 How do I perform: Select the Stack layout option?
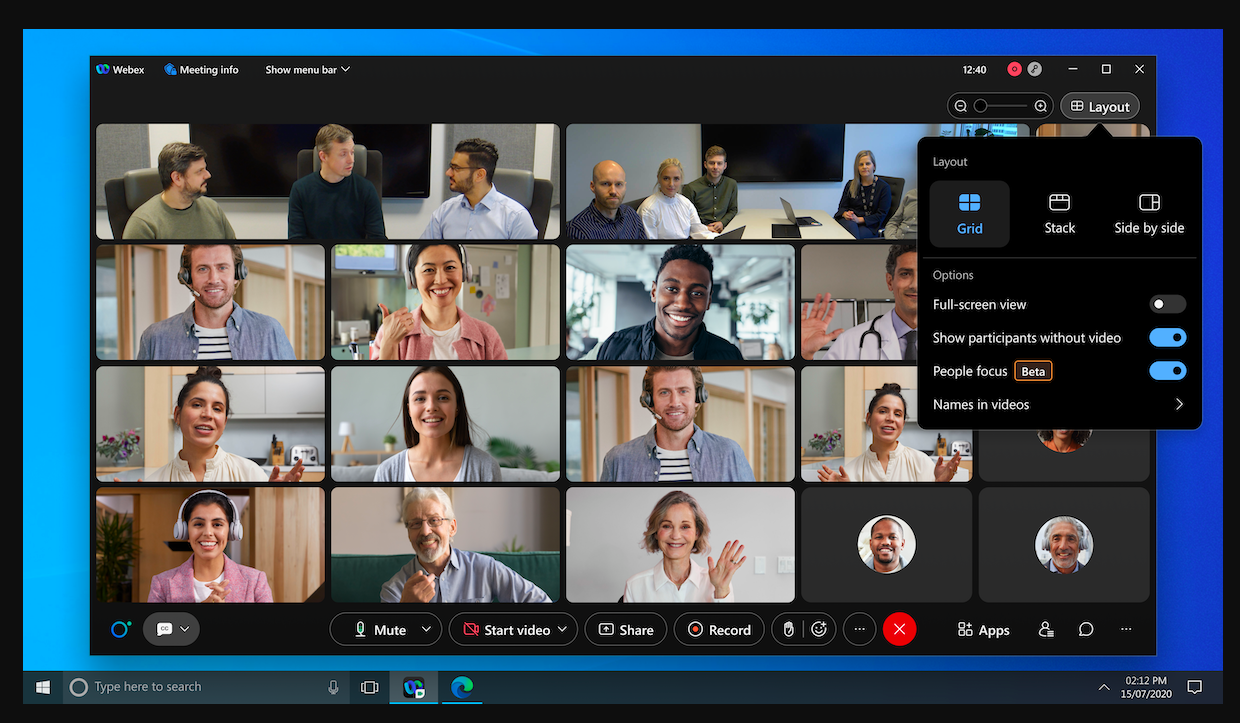[x=1059, y=214]
